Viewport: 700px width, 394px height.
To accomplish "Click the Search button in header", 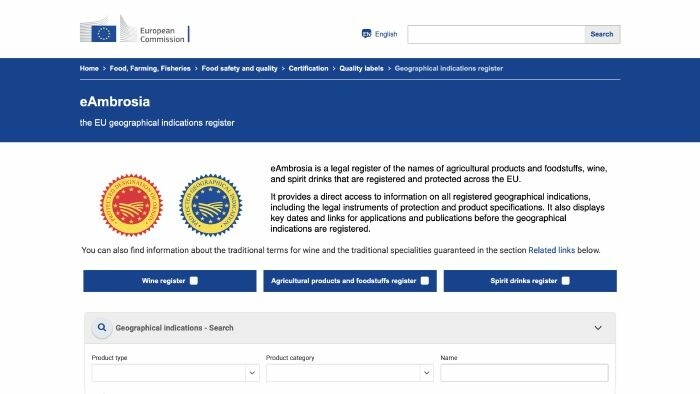I will point(602,34).
